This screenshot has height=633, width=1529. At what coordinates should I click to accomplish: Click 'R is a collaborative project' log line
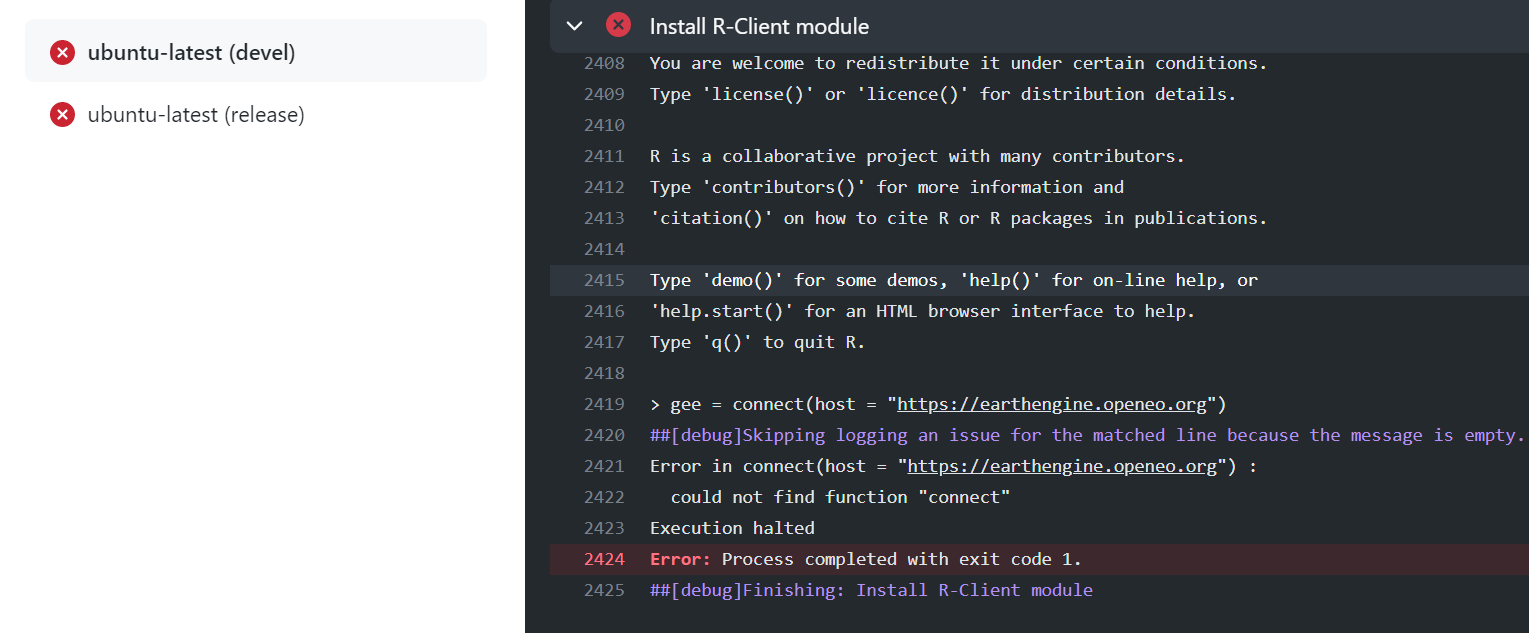[917, 156]
